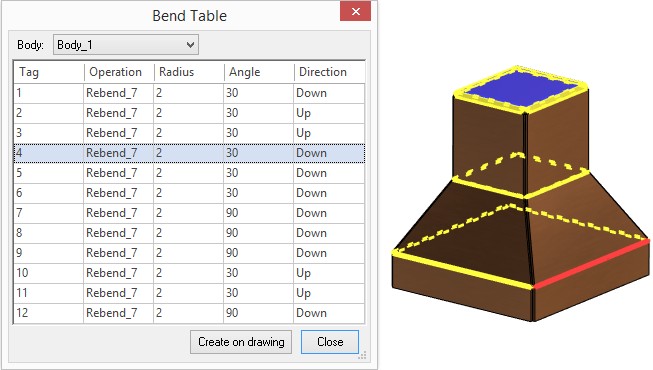Sort by the Tag column header

click(49, 72)
